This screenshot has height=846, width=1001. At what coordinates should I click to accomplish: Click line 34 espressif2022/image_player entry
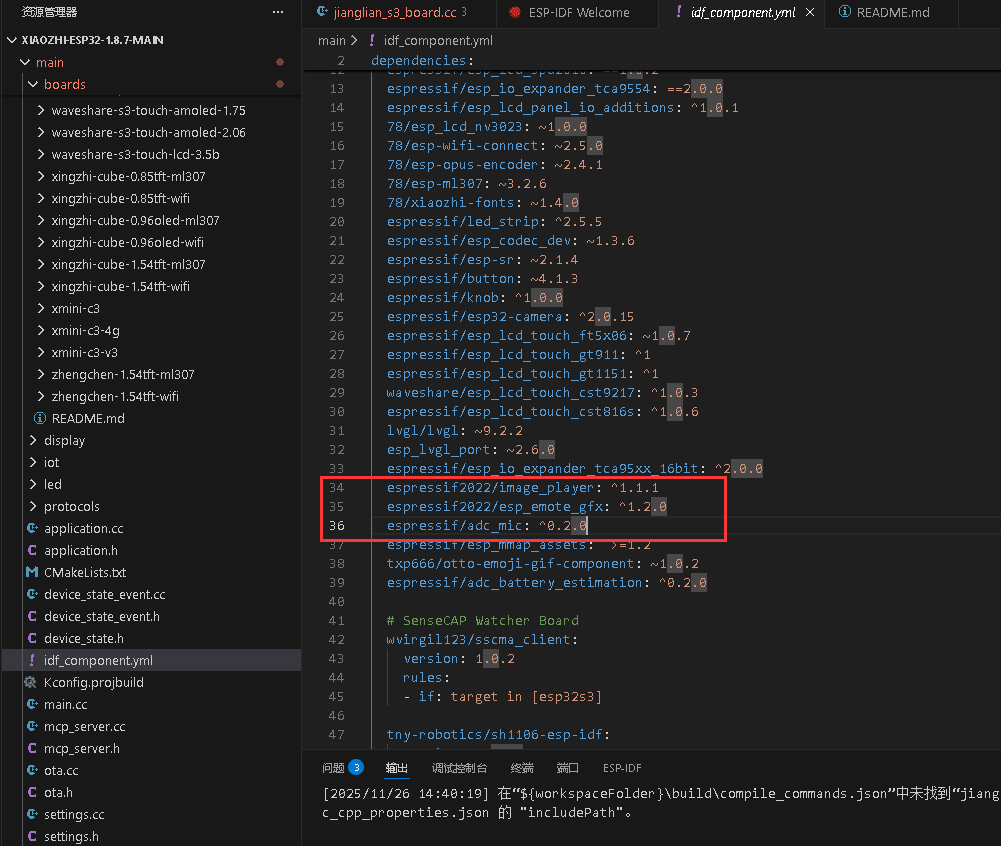[x=522, y=487]
